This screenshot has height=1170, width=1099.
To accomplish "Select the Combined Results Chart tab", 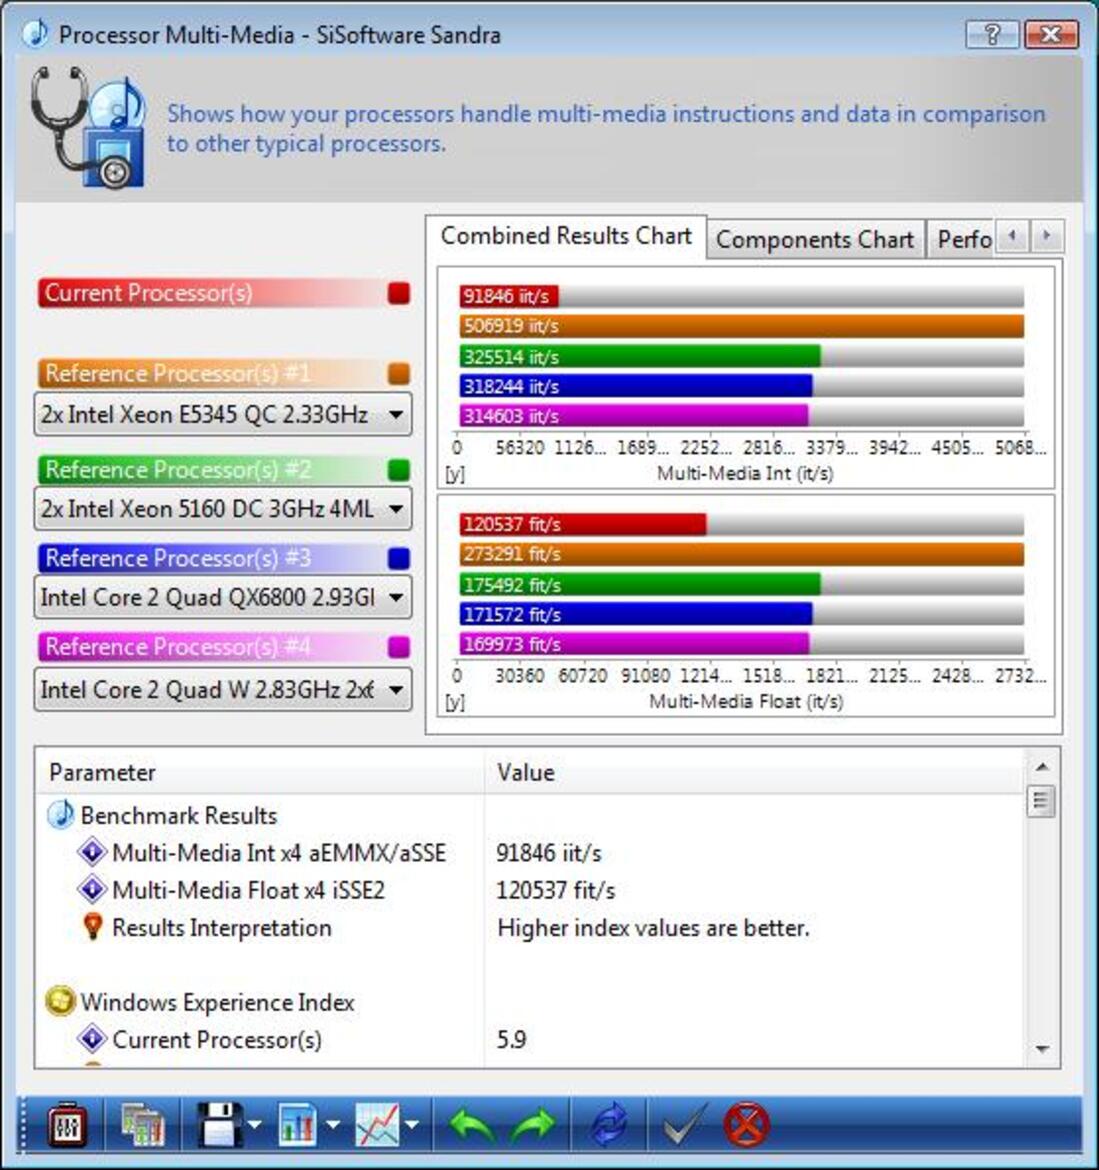I will tap(565, 236).
